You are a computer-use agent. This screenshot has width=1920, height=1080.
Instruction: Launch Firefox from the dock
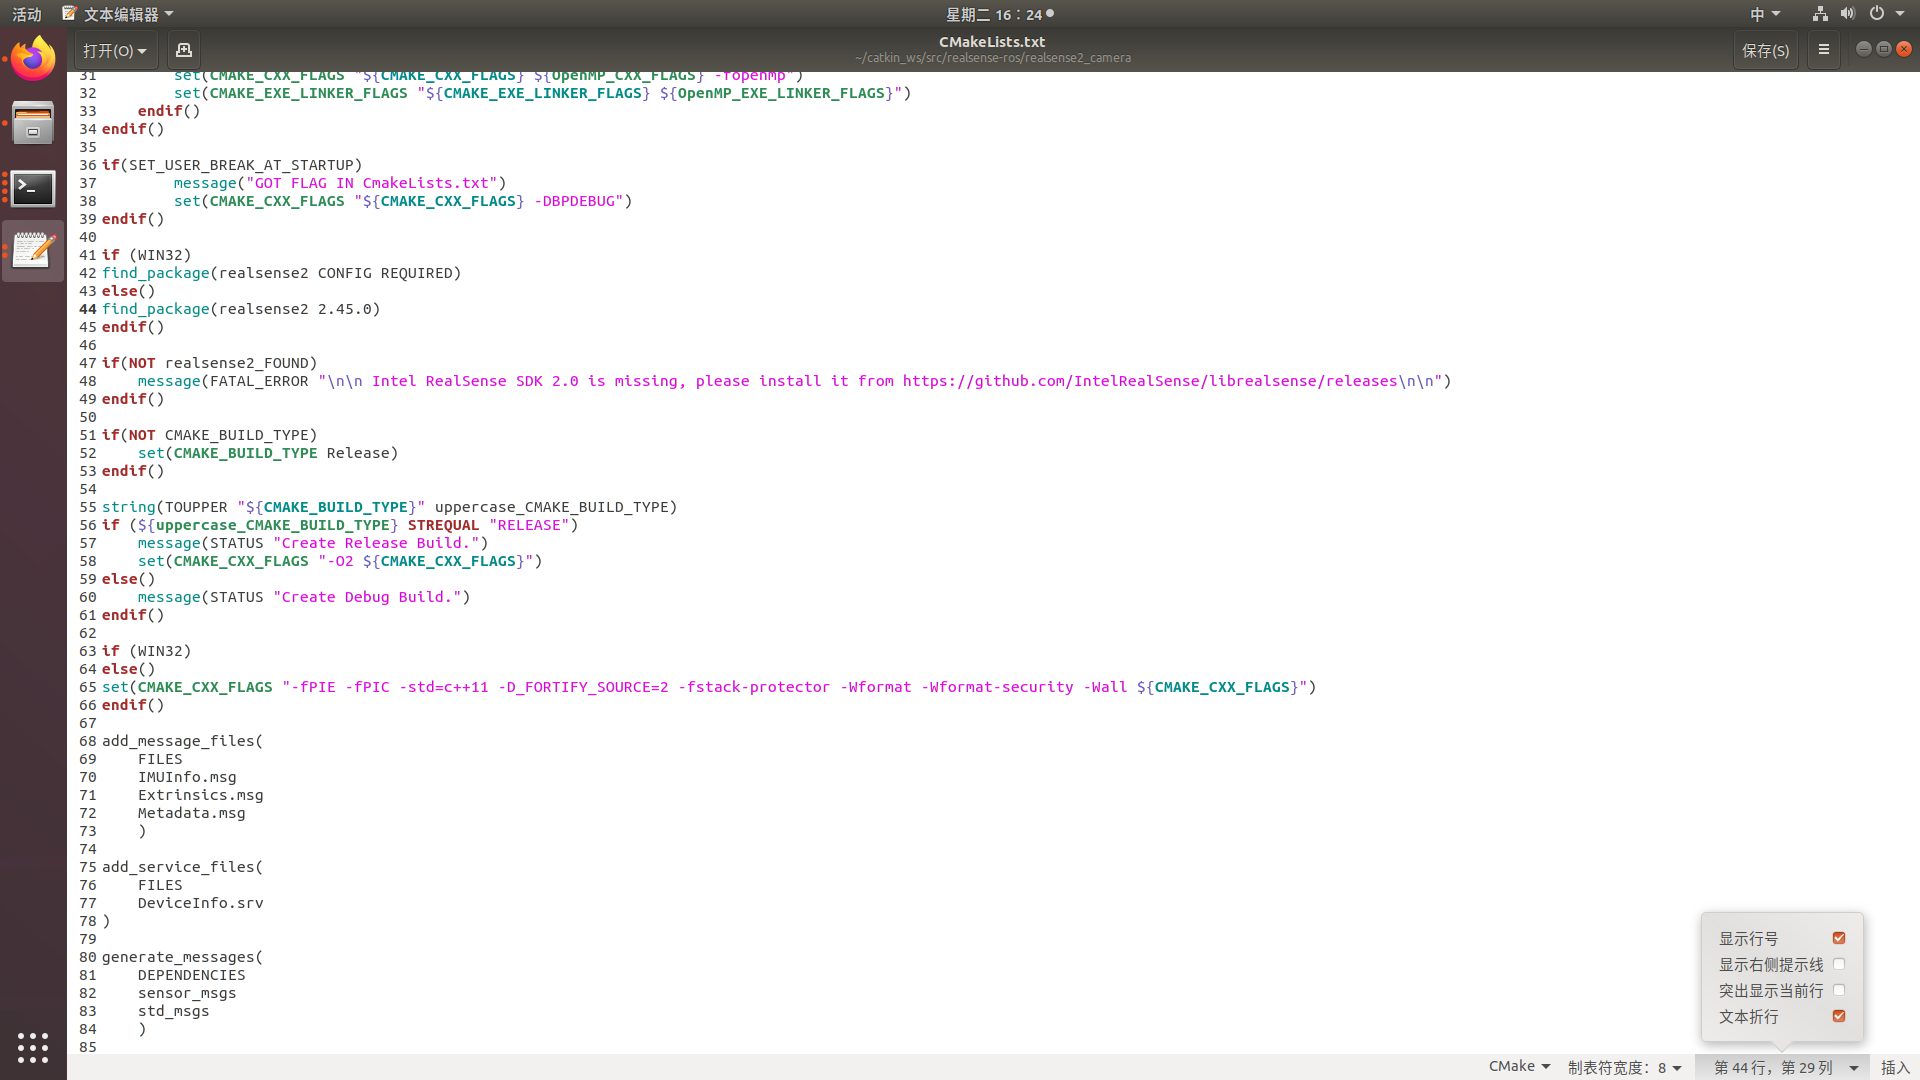tap(33, 60)
